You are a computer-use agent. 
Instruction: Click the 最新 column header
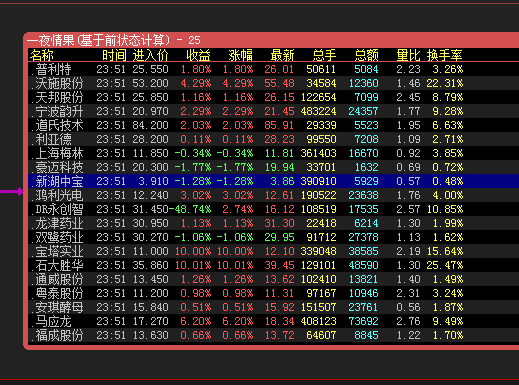pos(282,55)
